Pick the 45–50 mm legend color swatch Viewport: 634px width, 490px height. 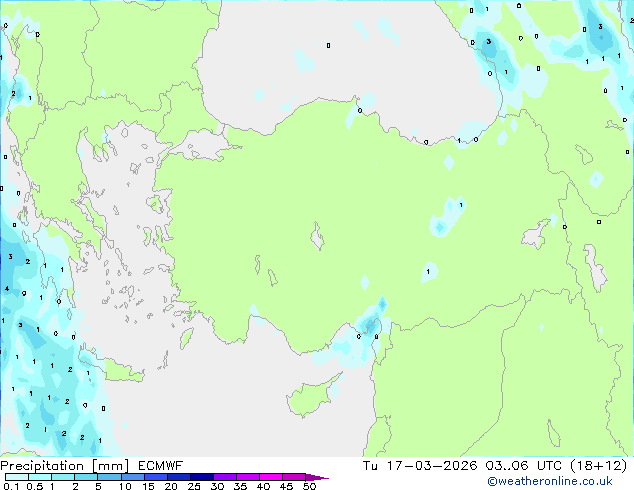tap(294, 477)
